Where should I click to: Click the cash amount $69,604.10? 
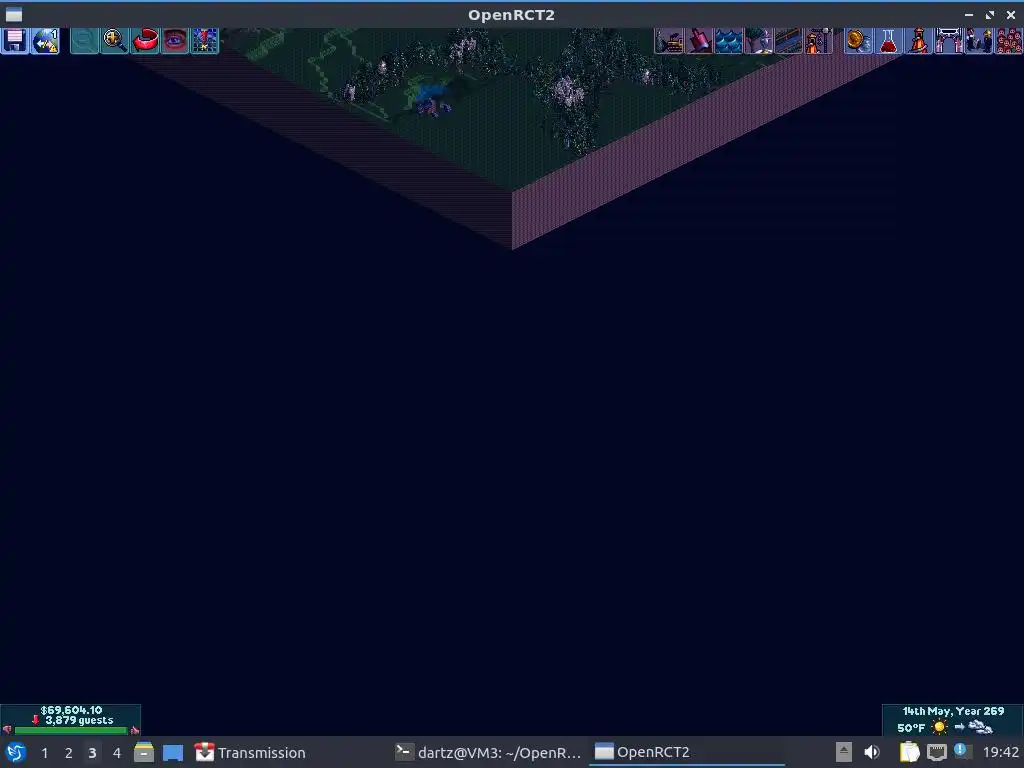(71, 710)
